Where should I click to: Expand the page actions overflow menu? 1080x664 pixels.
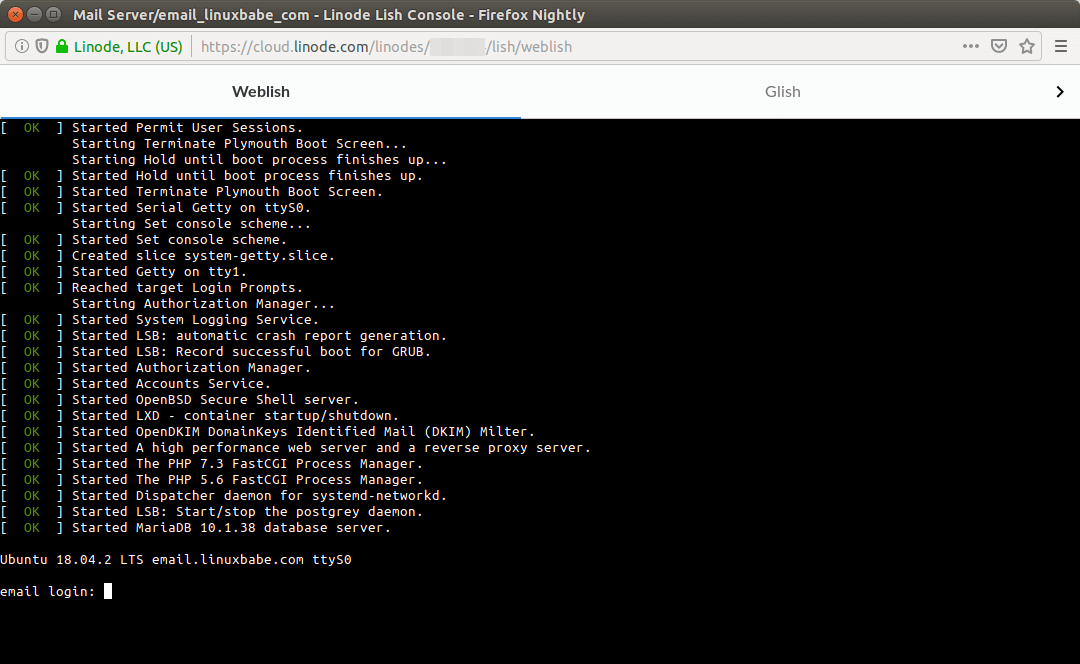click(x=971, y=46)
